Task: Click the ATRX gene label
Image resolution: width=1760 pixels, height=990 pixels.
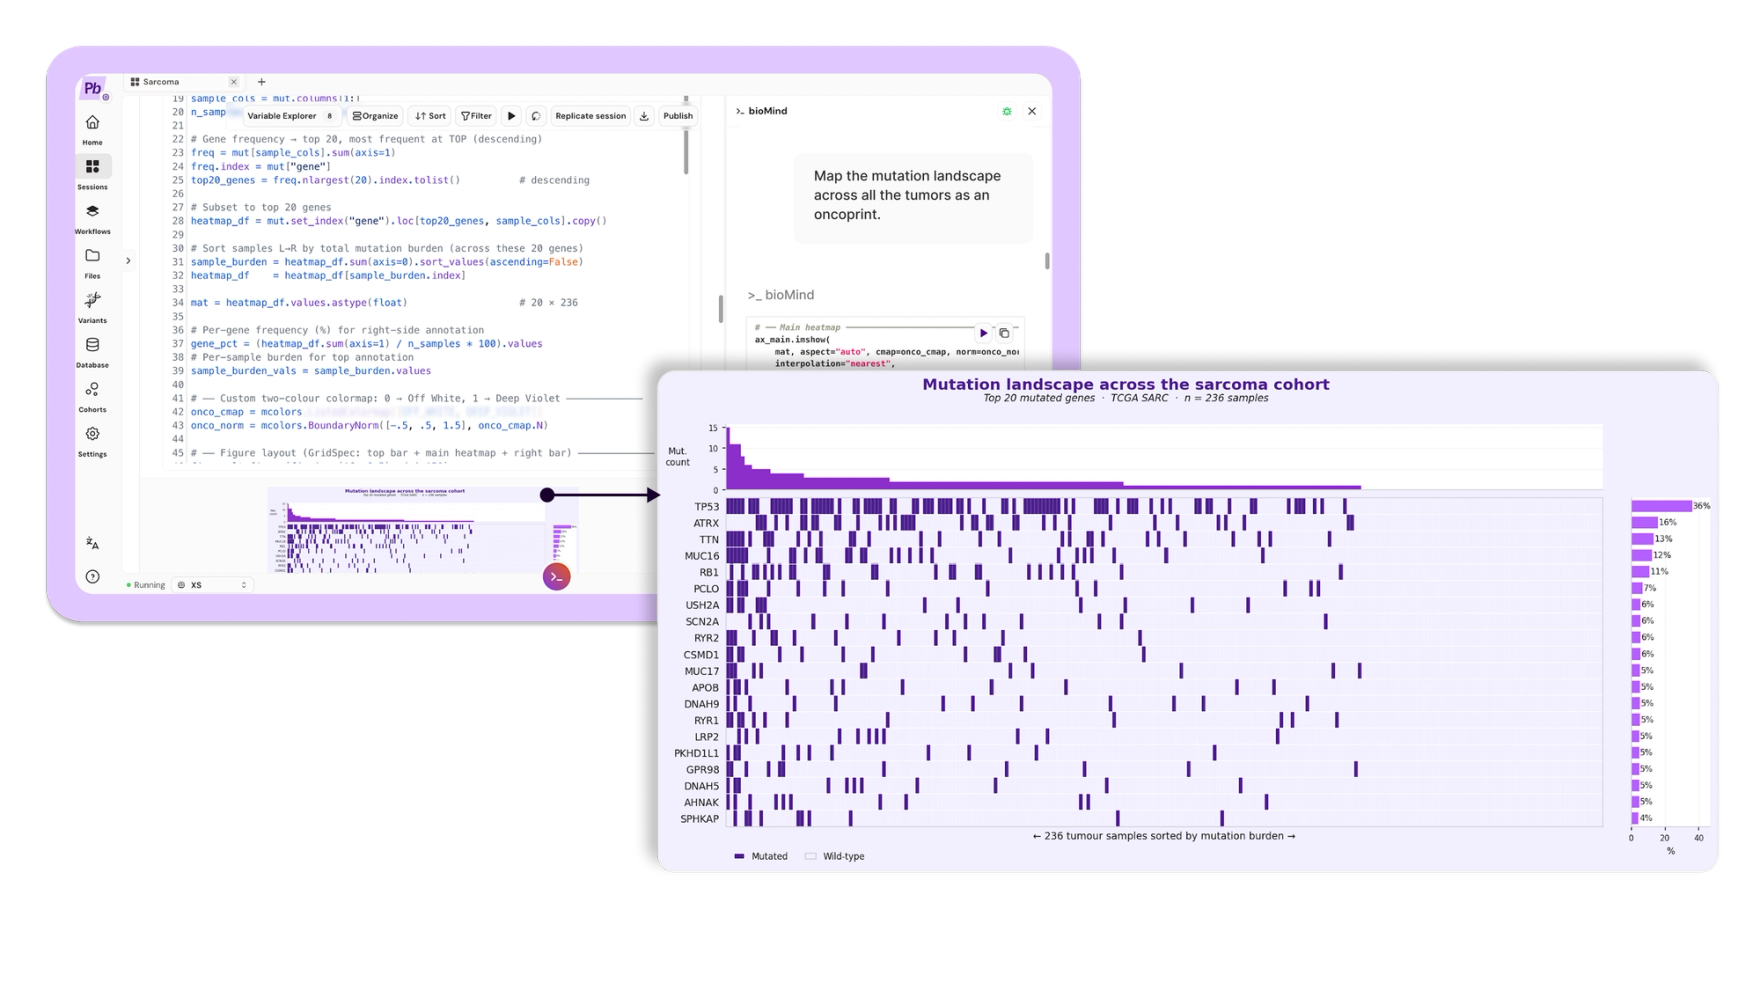Action: 706,523
